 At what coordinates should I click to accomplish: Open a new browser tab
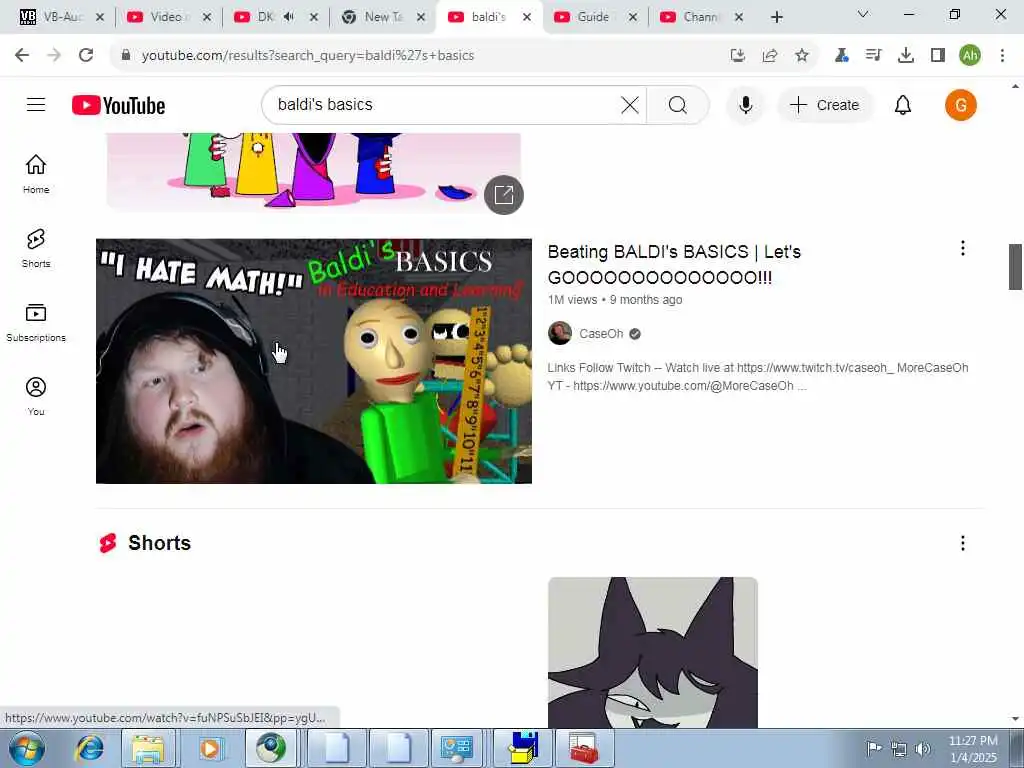[x=776, y=17]
